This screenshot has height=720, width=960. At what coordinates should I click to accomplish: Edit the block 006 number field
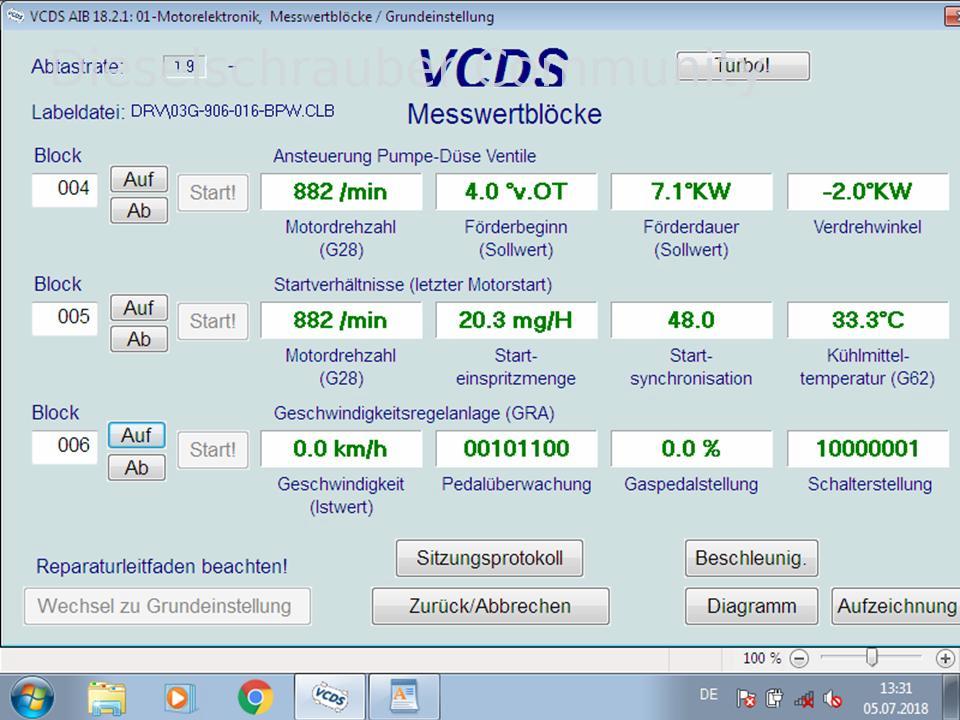[65, 447]
